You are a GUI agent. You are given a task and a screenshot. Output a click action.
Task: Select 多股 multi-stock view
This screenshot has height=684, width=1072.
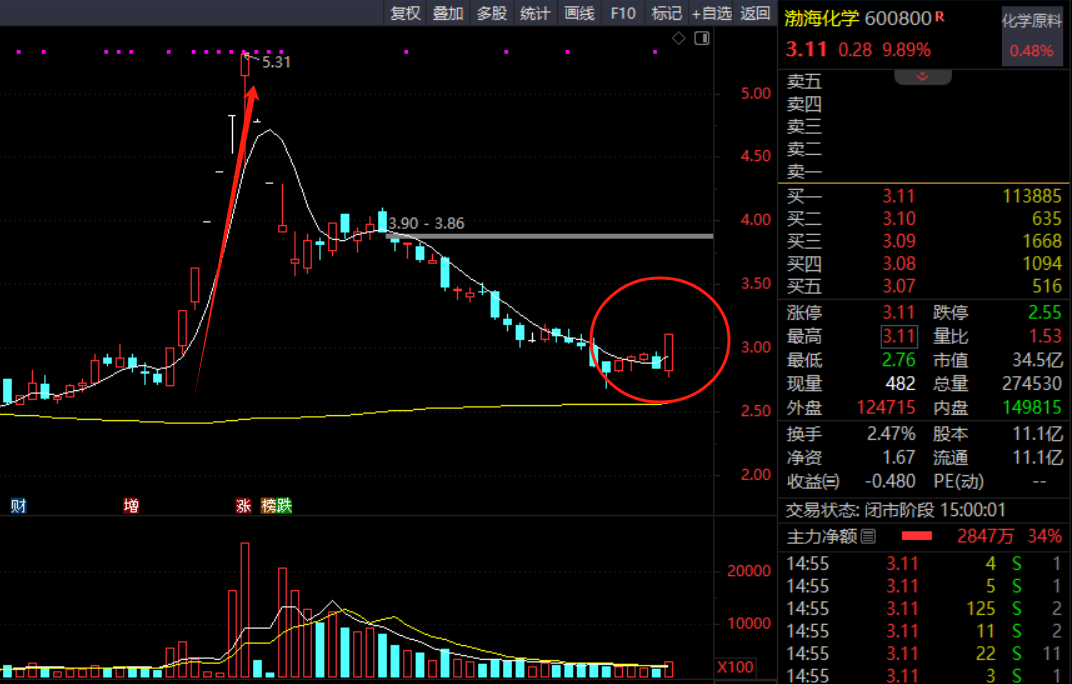tap(491, 13)
